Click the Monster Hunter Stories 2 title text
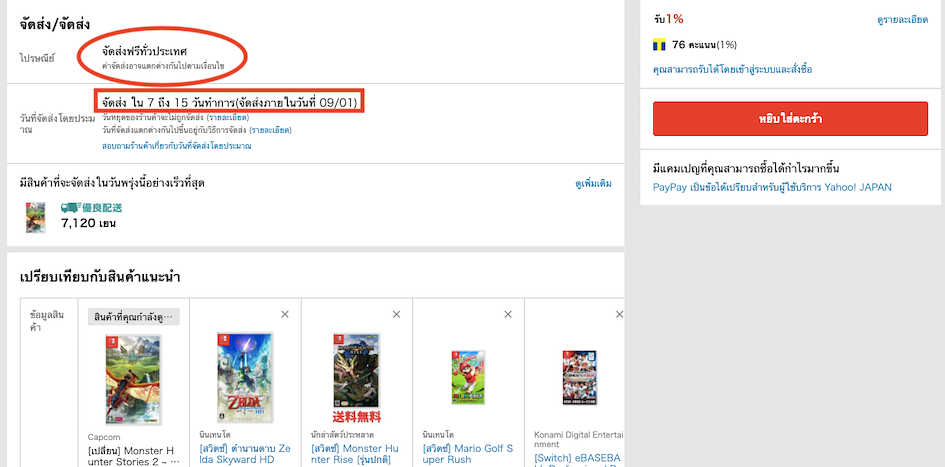Viewport: 945px width, 467px height. pos(133,456)
